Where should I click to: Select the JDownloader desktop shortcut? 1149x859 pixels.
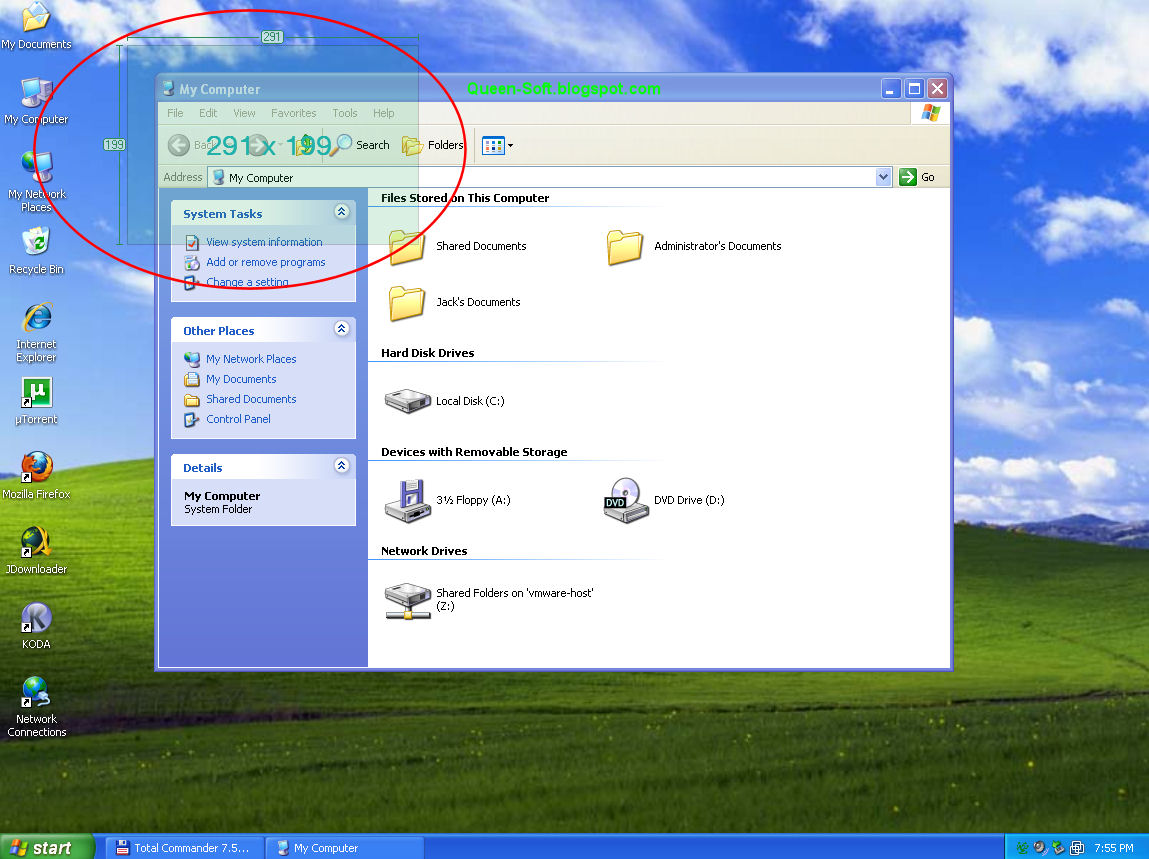(x=36, y=550)
